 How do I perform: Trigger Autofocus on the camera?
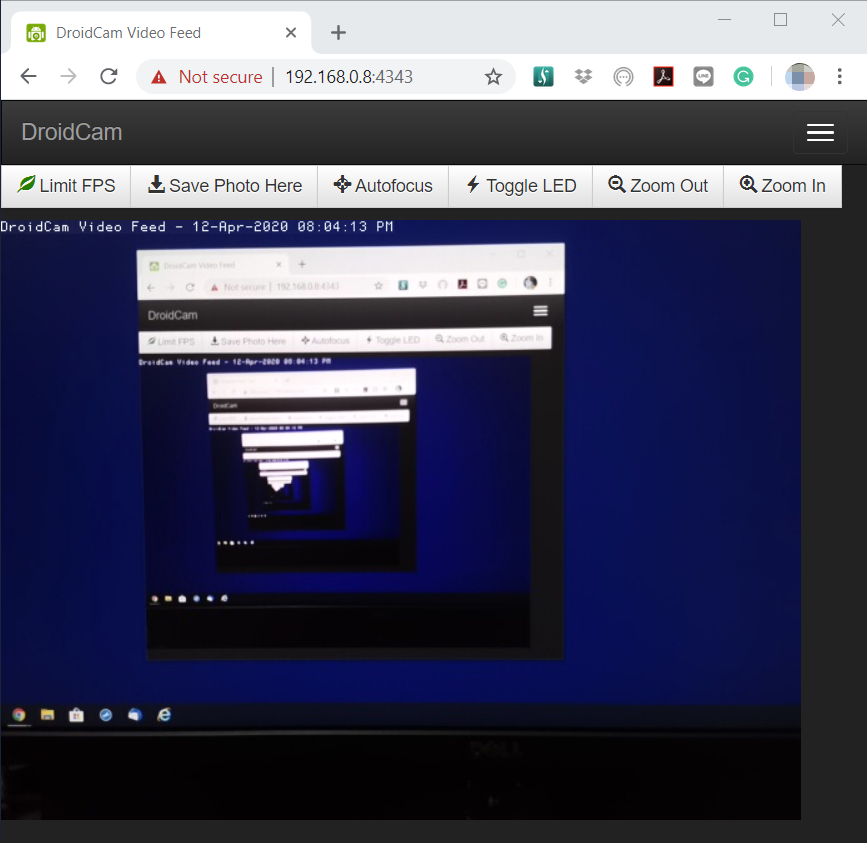383,186
